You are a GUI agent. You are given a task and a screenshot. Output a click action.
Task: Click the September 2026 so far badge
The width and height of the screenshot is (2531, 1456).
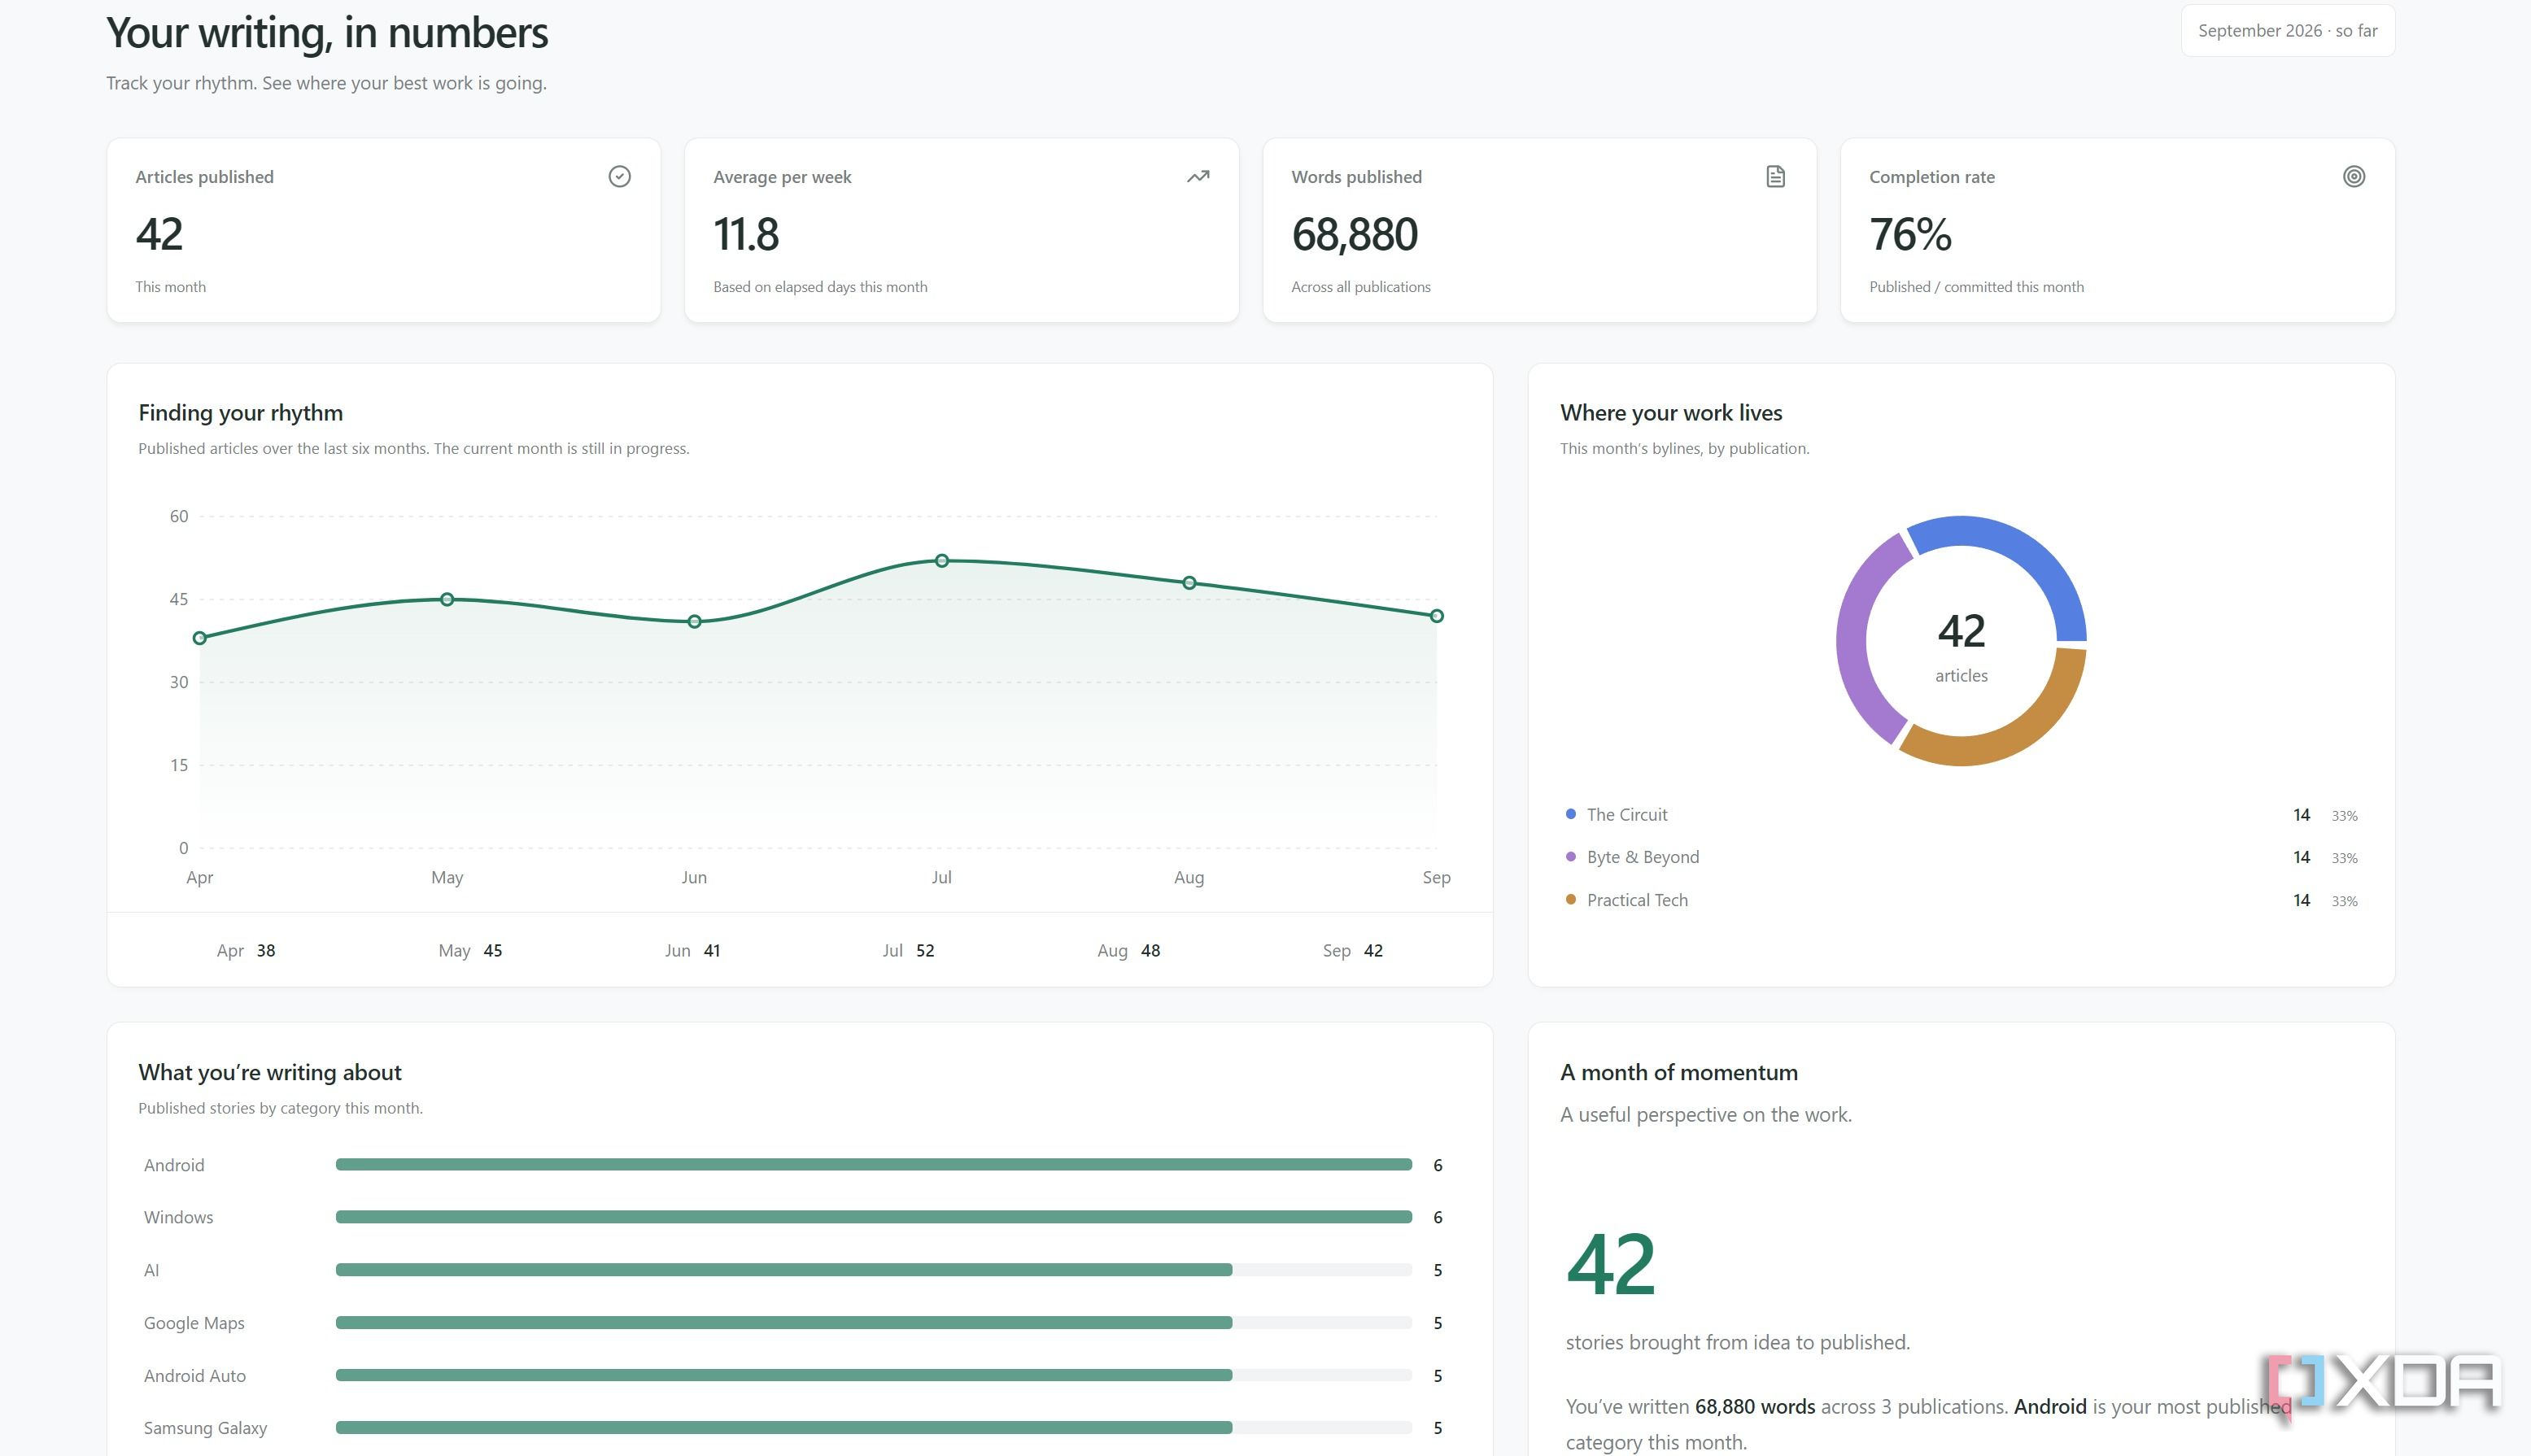tap(2287, 31)
